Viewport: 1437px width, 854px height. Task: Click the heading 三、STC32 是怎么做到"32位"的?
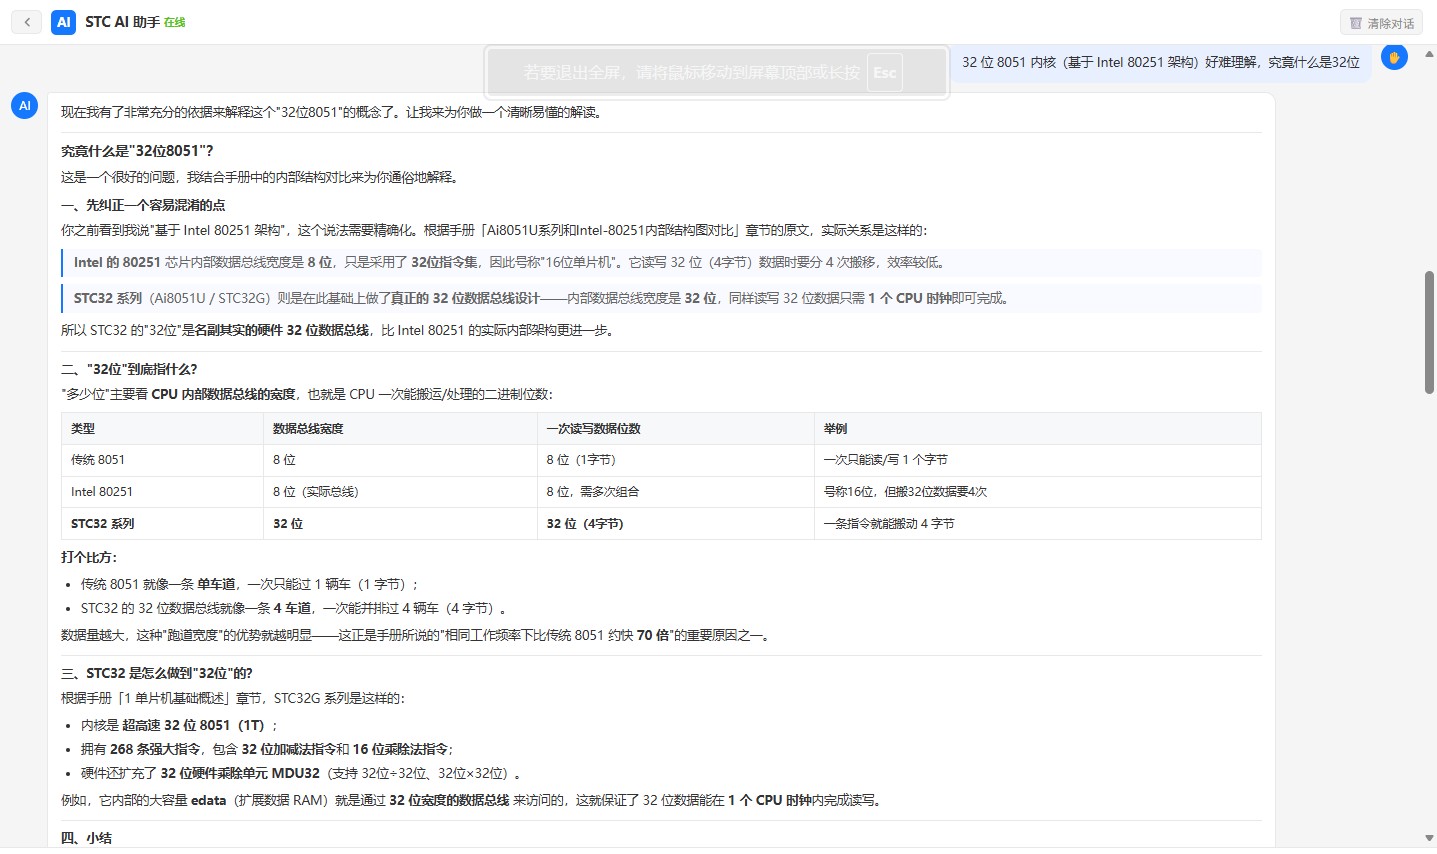pyautogui.click(x=157, y=673)
